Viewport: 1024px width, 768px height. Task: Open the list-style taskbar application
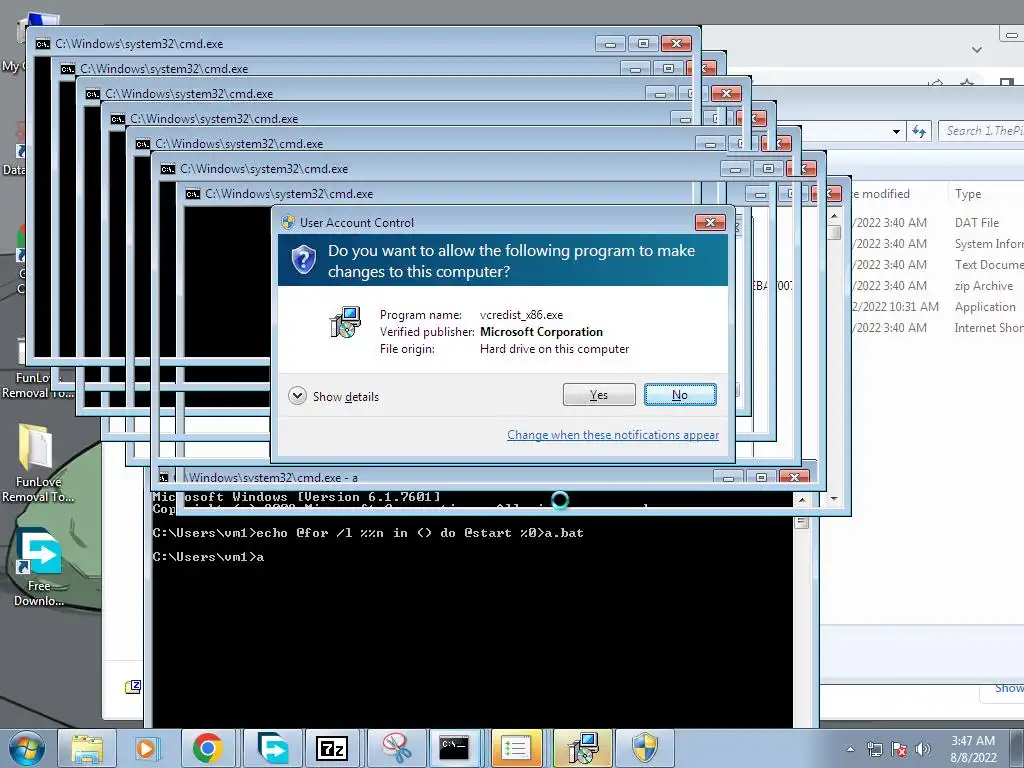[515, 748]
